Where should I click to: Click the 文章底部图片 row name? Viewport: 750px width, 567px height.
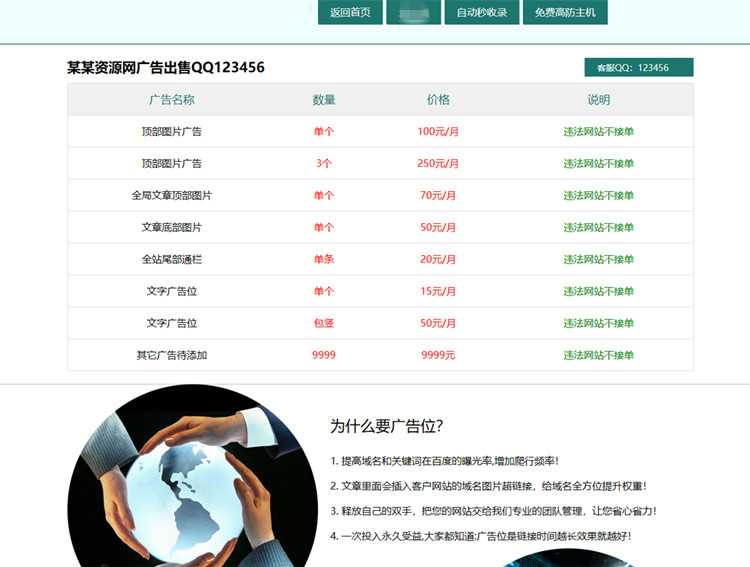(x=172, y=227)
